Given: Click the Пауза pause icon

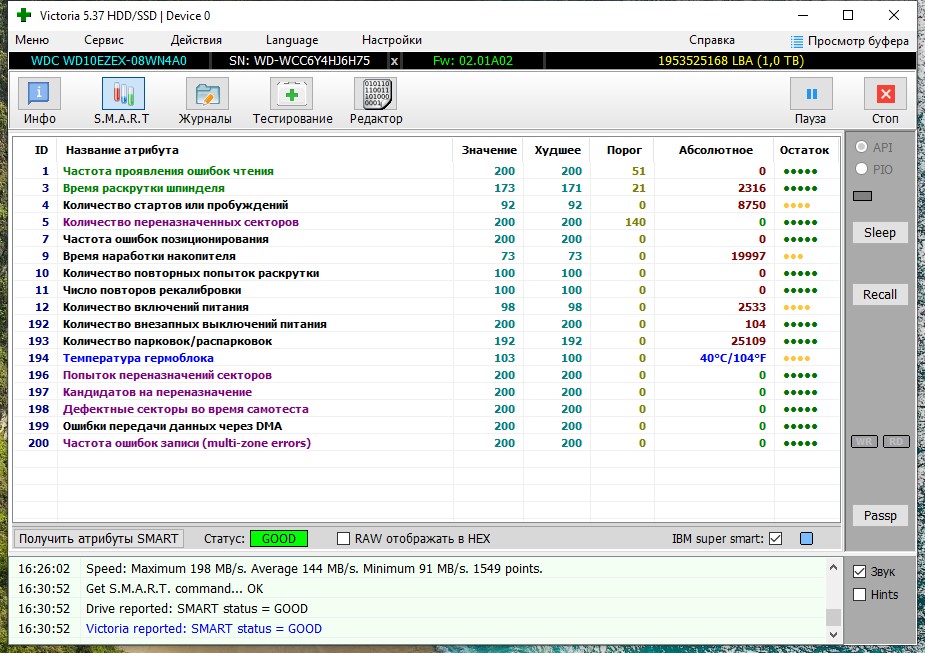Looking at the screenshot, I should coord(811,94).
